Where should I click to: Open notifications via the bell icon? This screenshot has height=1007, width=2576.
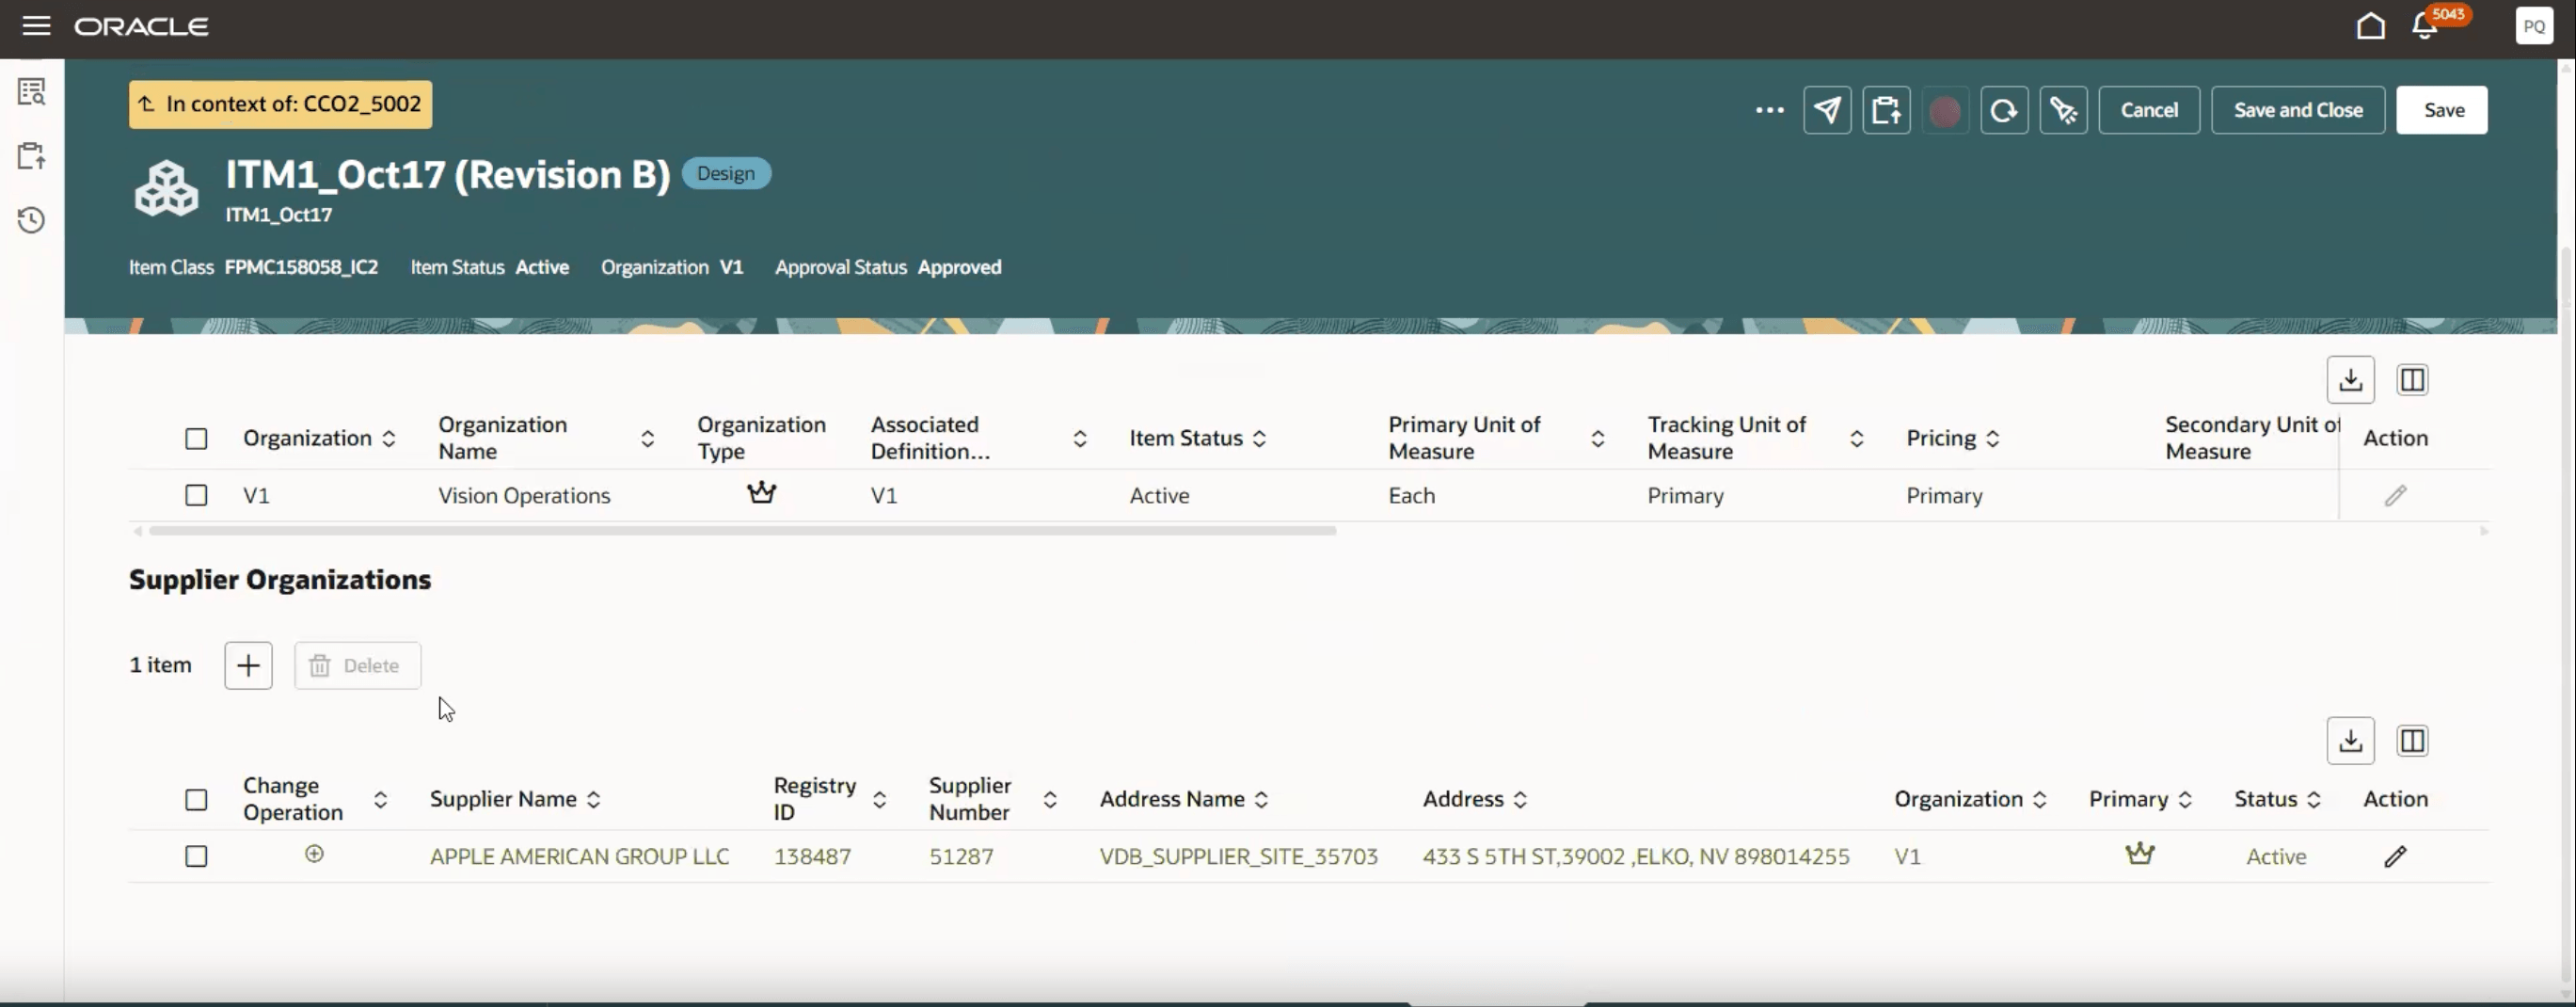[2424, 26]
